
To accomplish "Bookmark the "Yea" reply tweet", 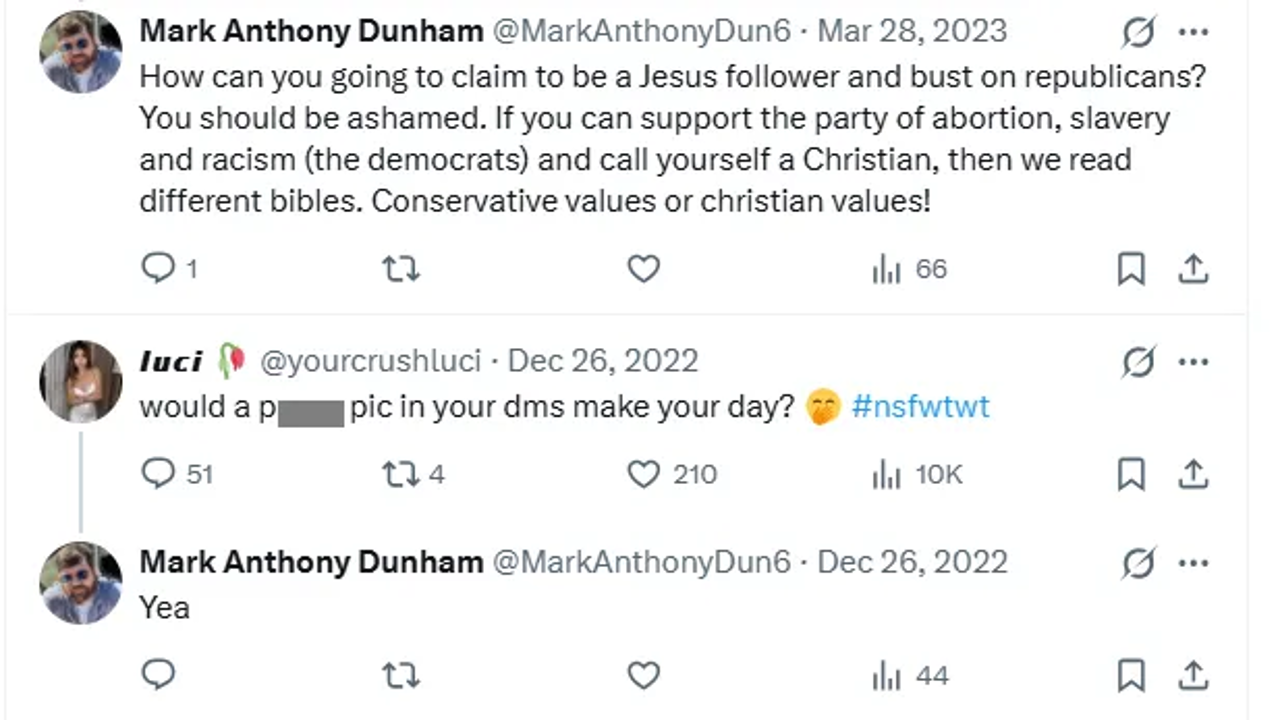I will pyautogui.click(x=1131, y=676).
